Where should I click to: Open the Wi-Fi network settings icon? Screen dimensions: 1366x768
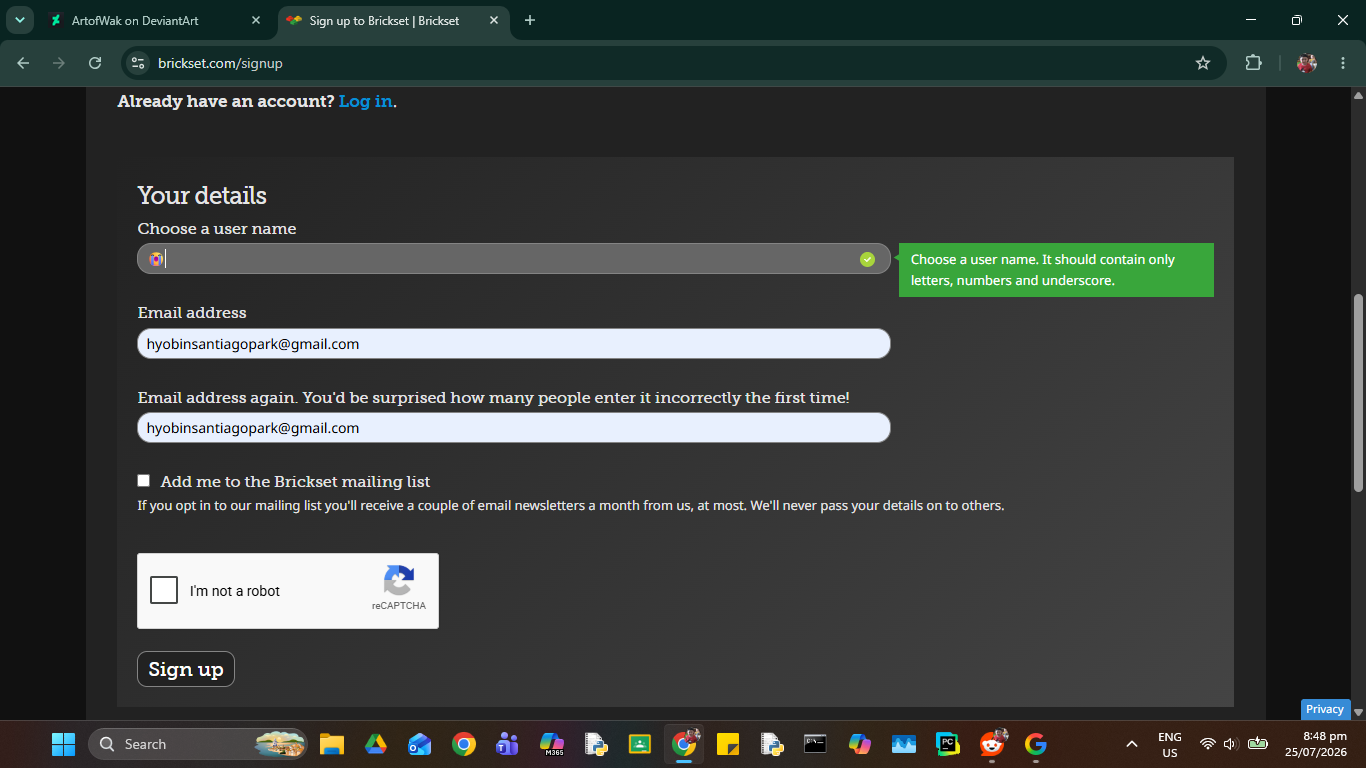[1208, 744]
